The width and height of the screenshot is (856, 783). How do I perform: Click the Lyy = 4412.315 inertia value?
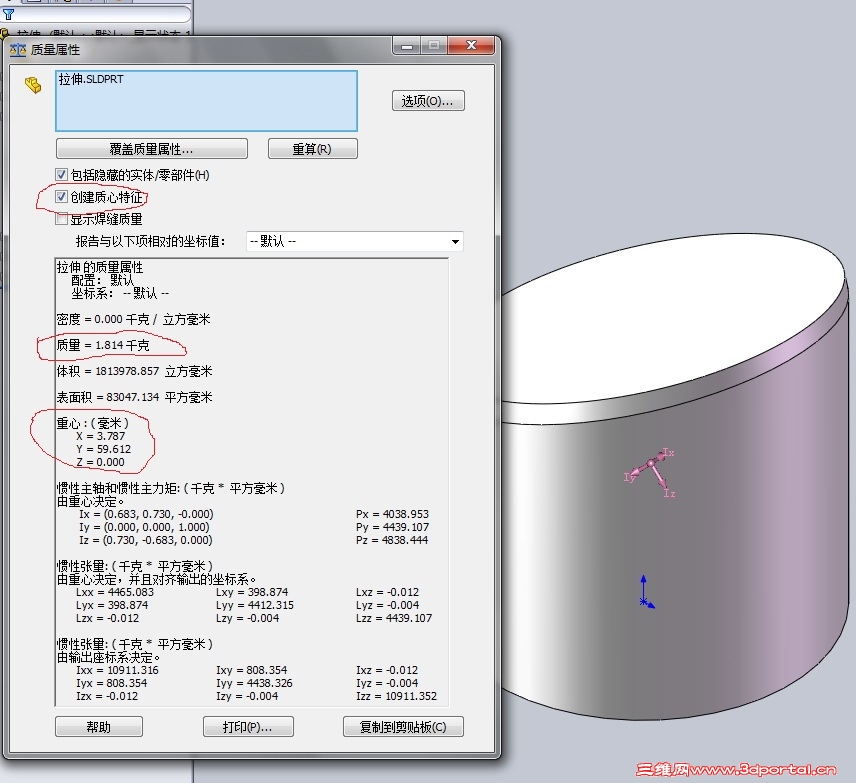point(255,605)
